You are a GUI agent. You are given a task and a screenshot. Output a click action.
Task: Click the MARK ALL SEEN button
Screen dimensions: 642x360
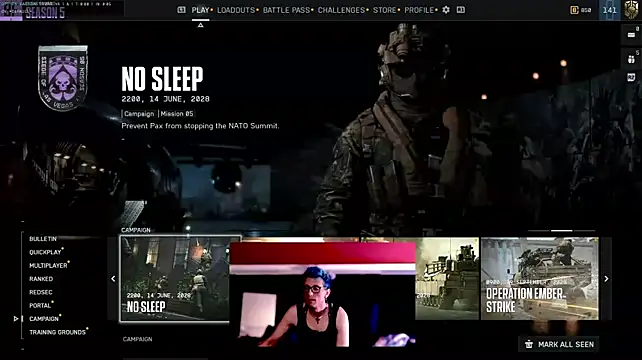(x=558, y=344)
